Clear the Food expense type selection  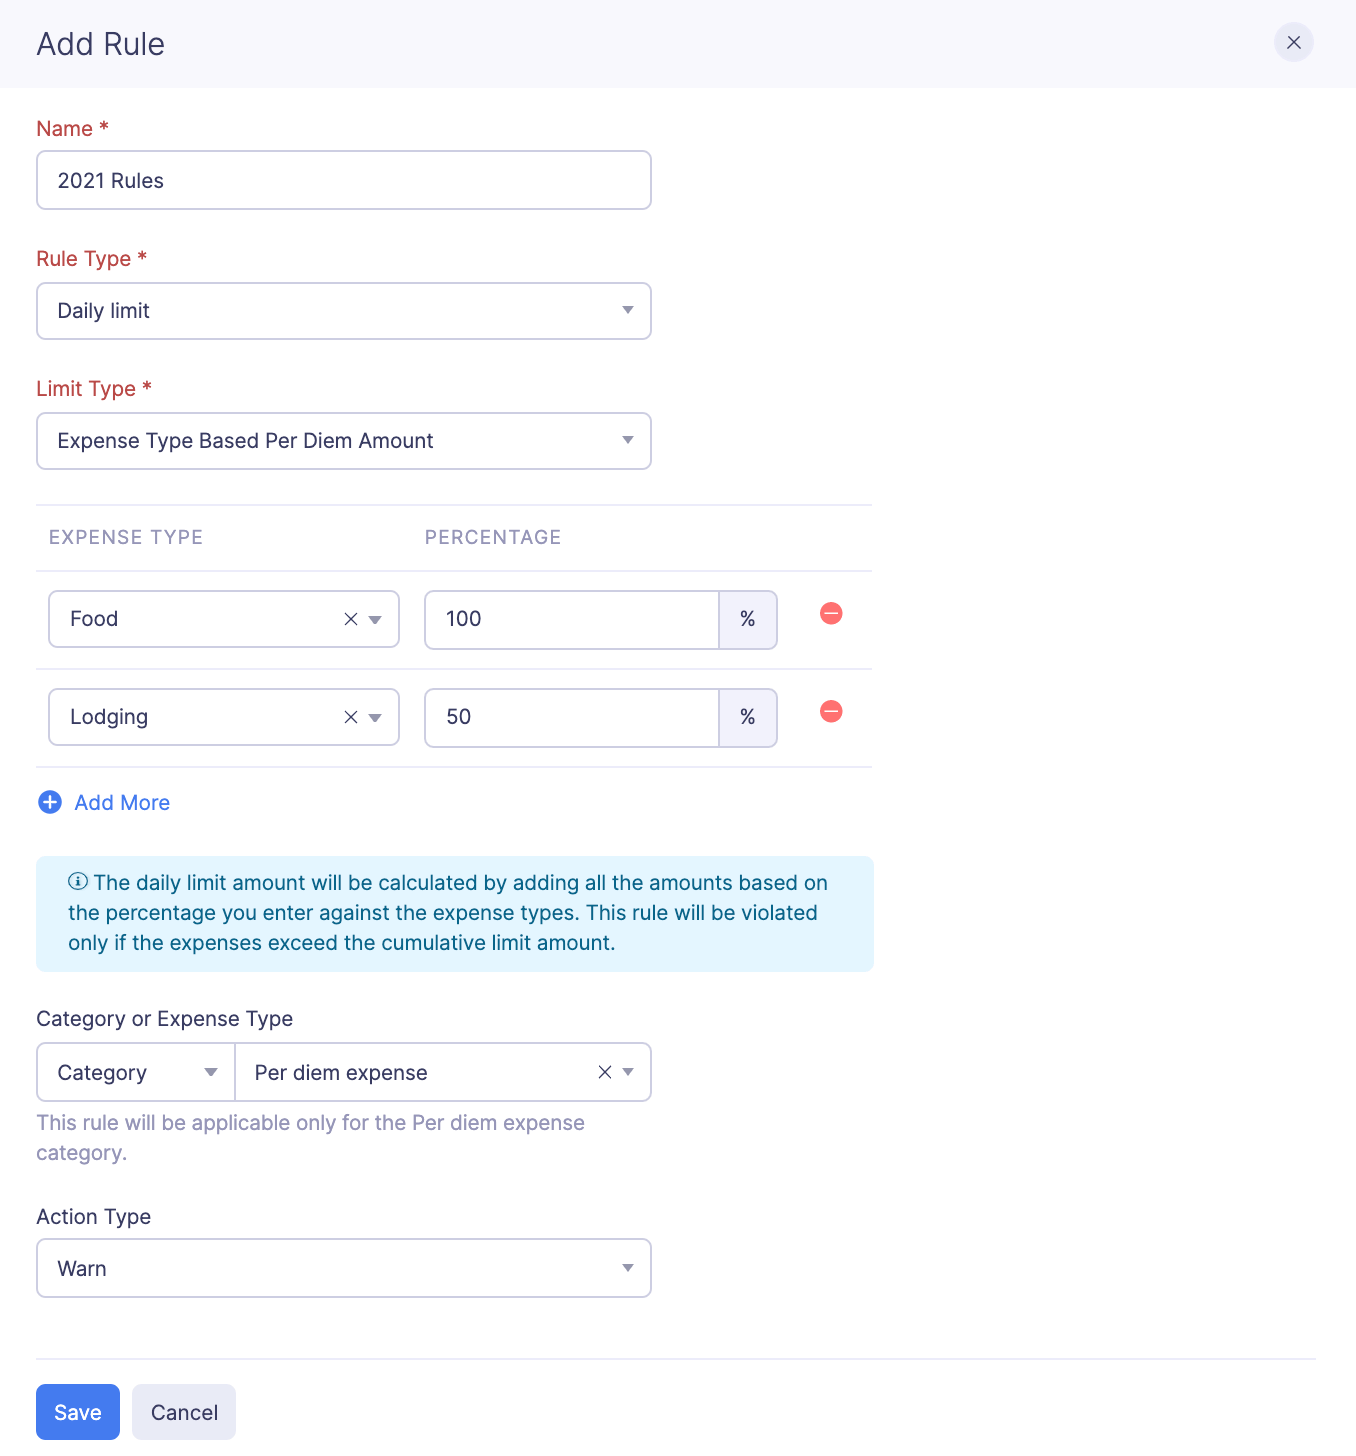tap(351, 619)
